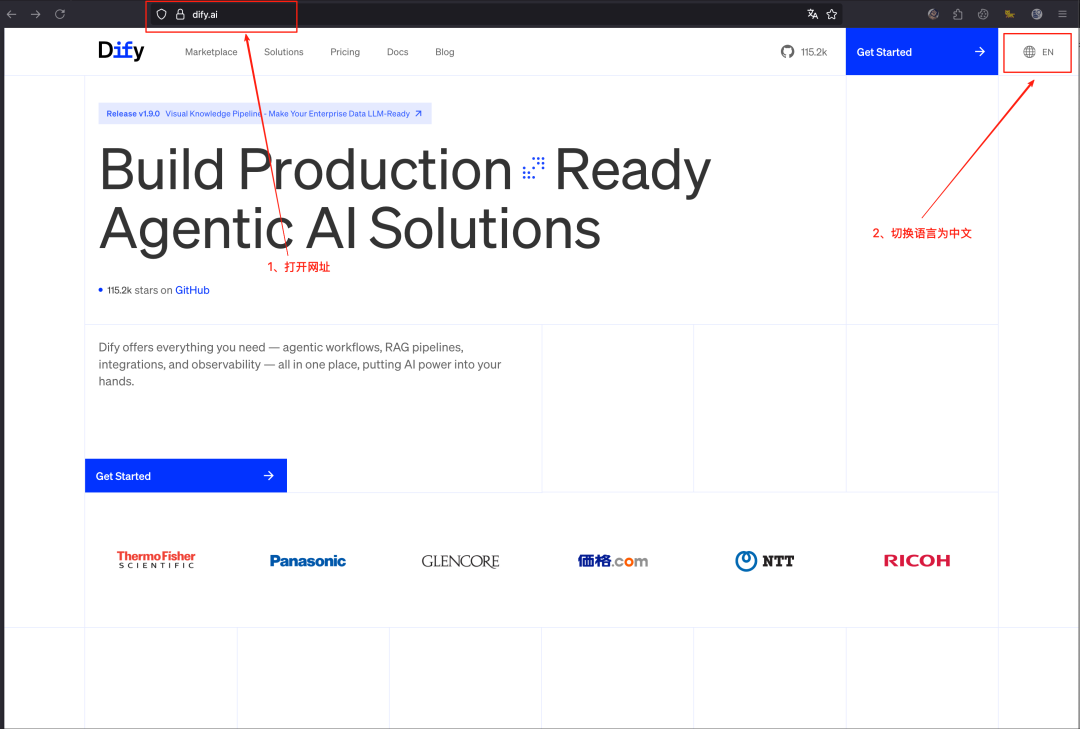Click the 'Agentic AI Solutions' heading line
The width and height of the screenshot is (1080, 729).
pyautogui.click(x=350, y=229)
